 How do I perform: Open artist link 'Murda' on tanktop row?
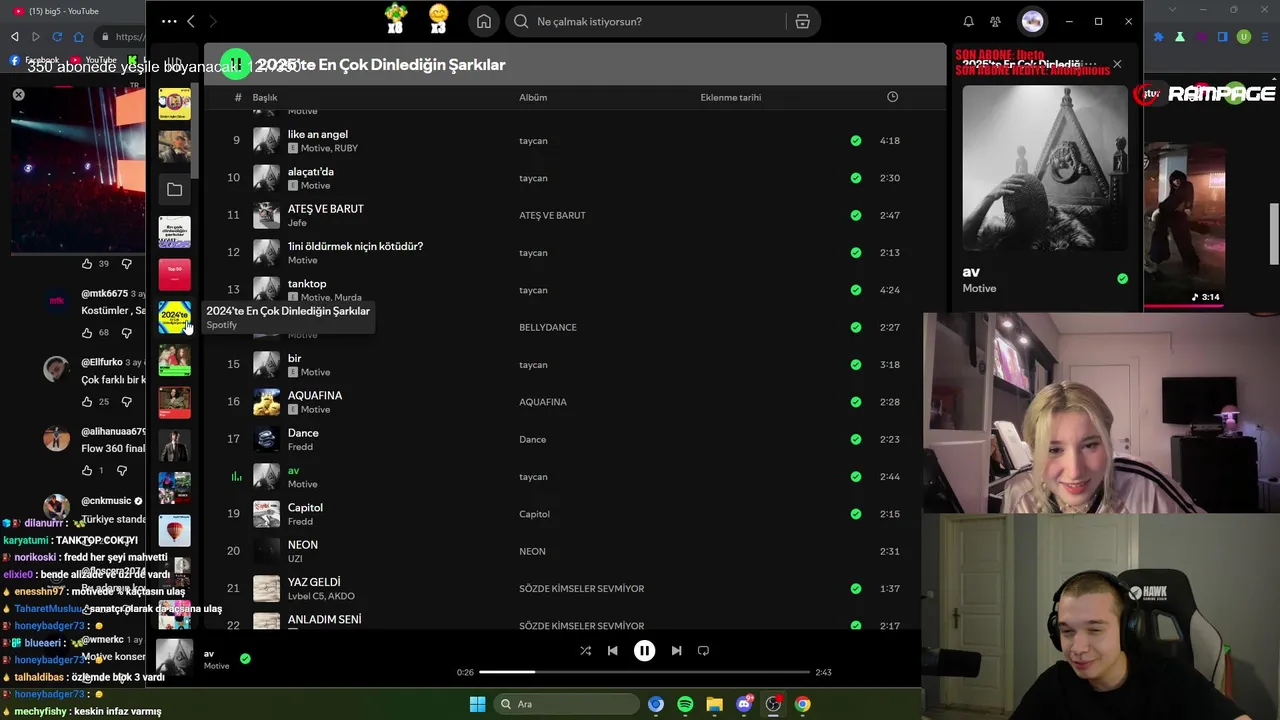tap(348, 298)
